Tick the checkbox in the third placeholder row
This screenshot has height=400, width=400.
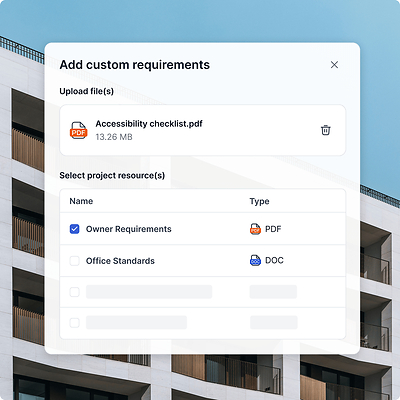tap(74, 292)
